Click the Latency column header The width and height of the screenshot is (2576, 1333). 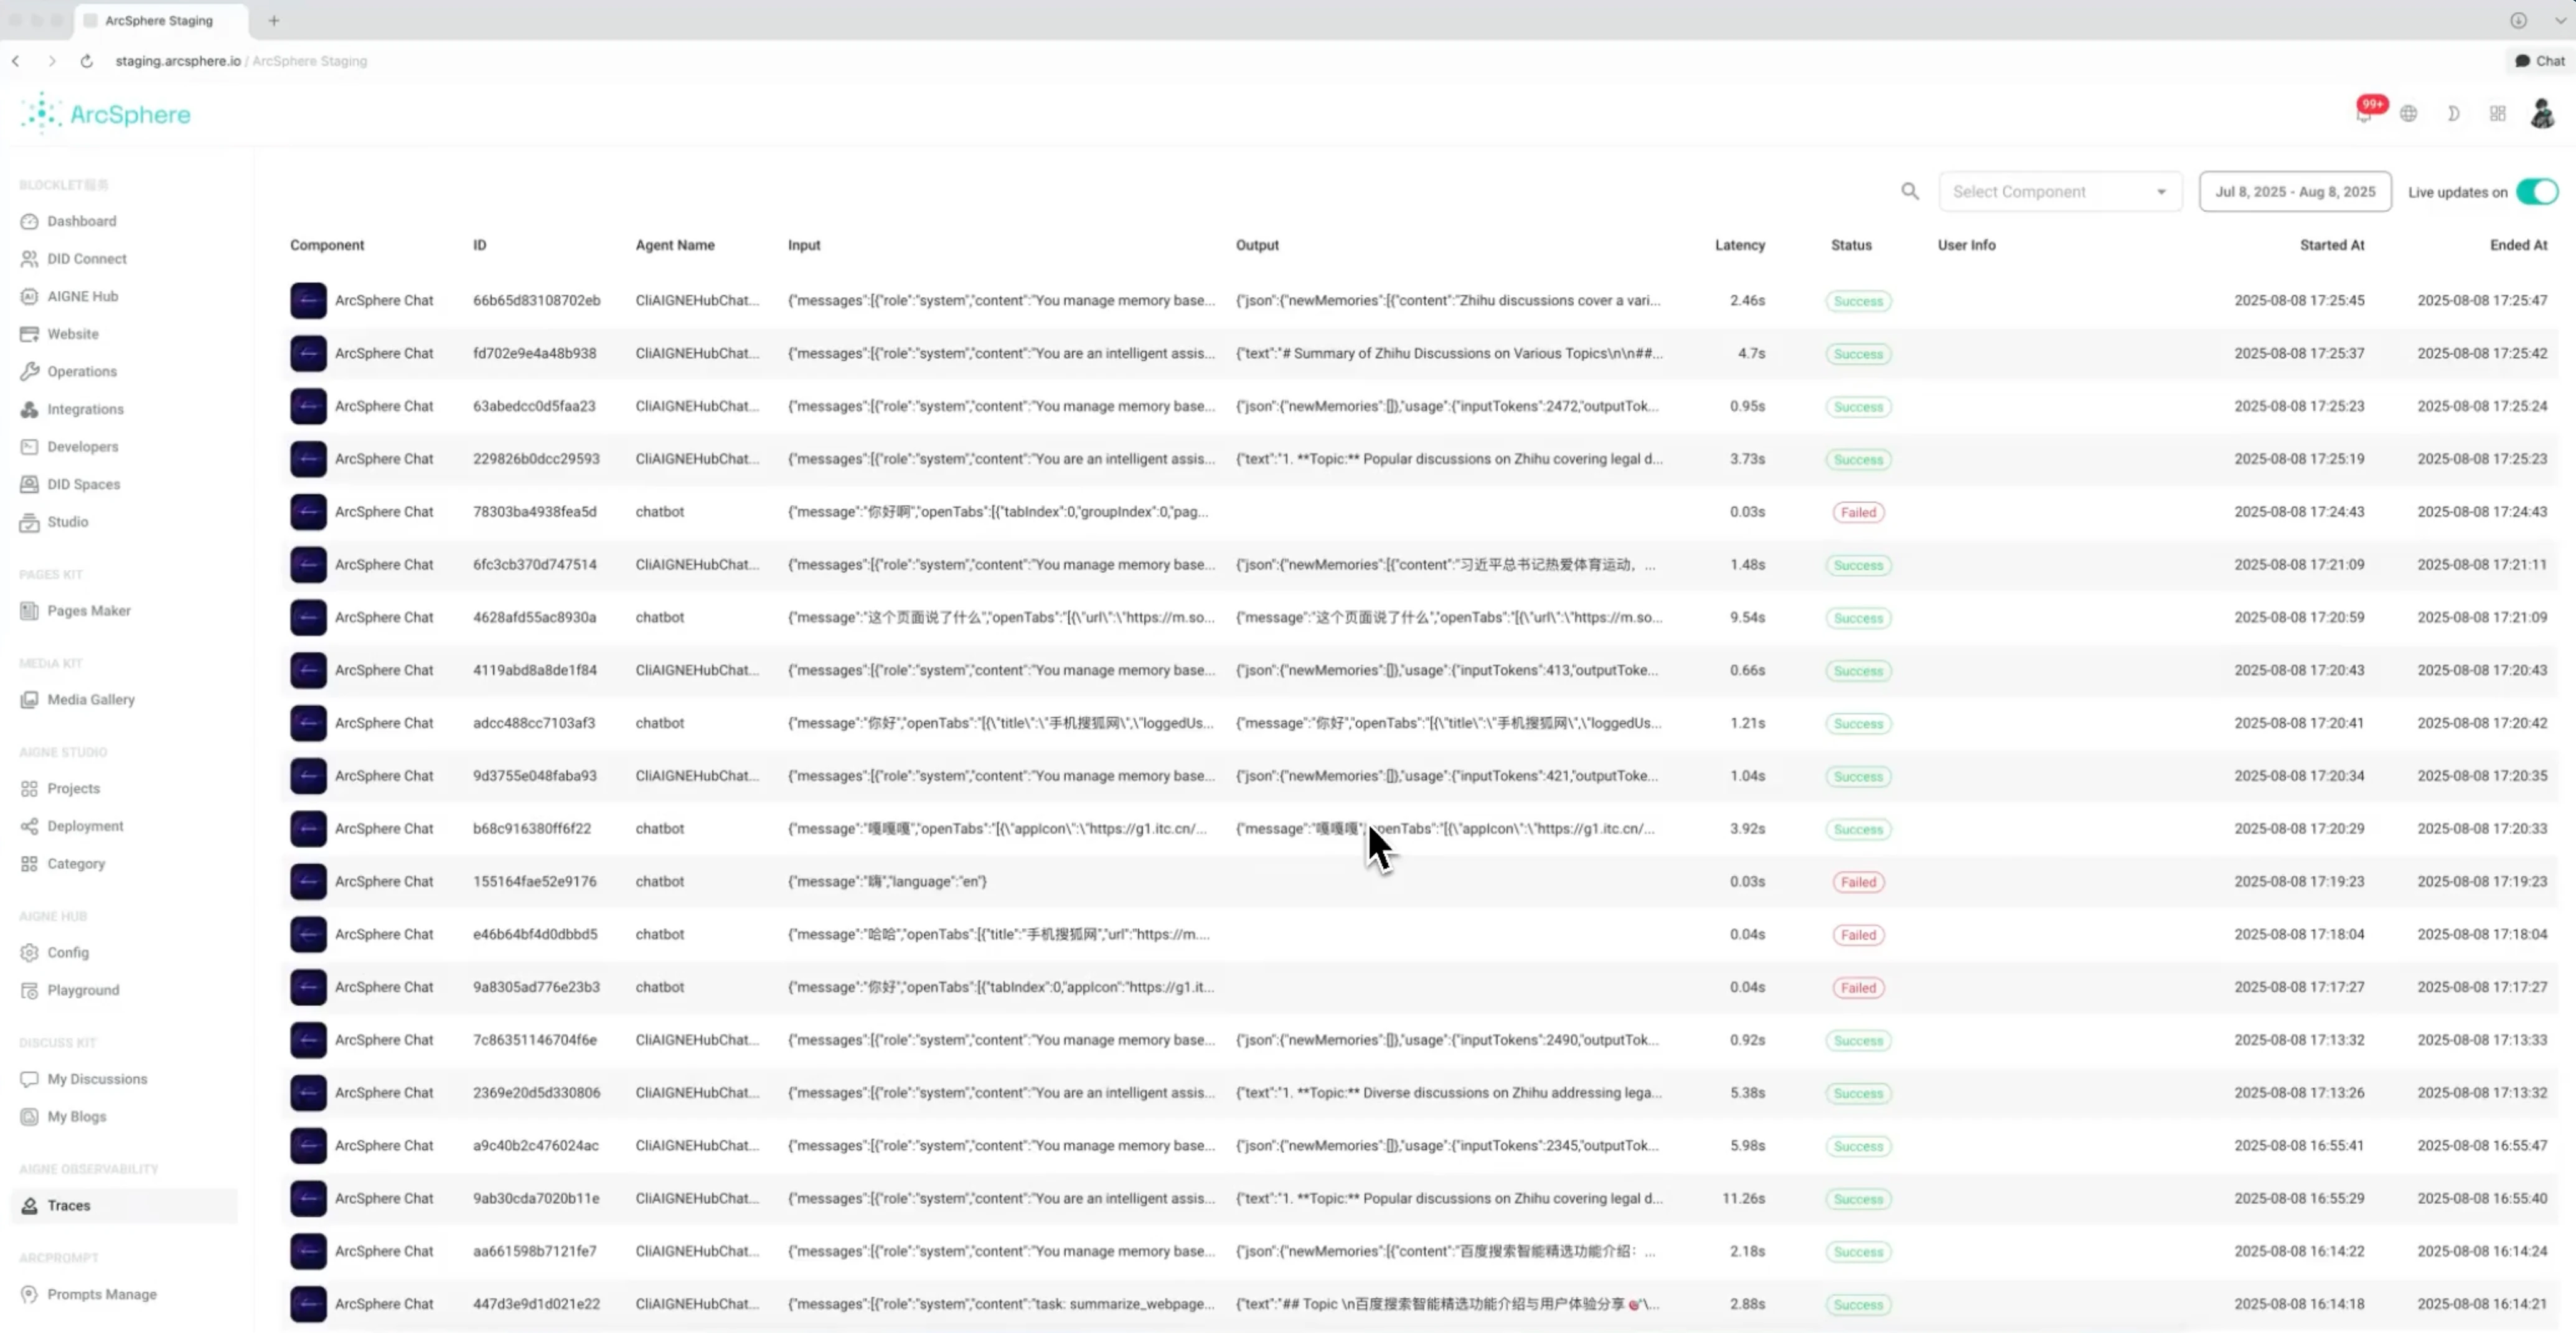tap(1739, 245)
